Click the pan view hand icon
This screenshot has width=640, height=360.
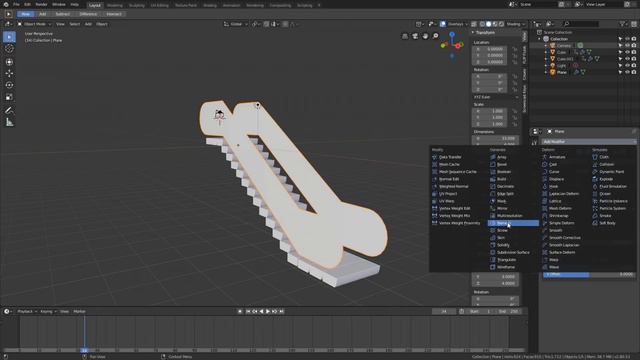(x=425, y=36)
